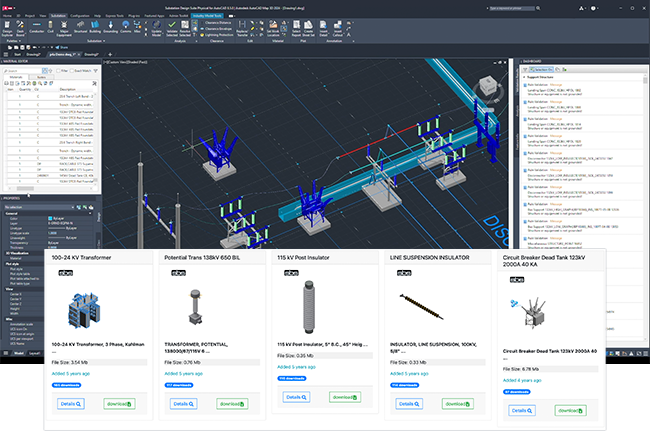
Task: Click Details button for 100-24 KV Transformer
Action: coord(69,403)
